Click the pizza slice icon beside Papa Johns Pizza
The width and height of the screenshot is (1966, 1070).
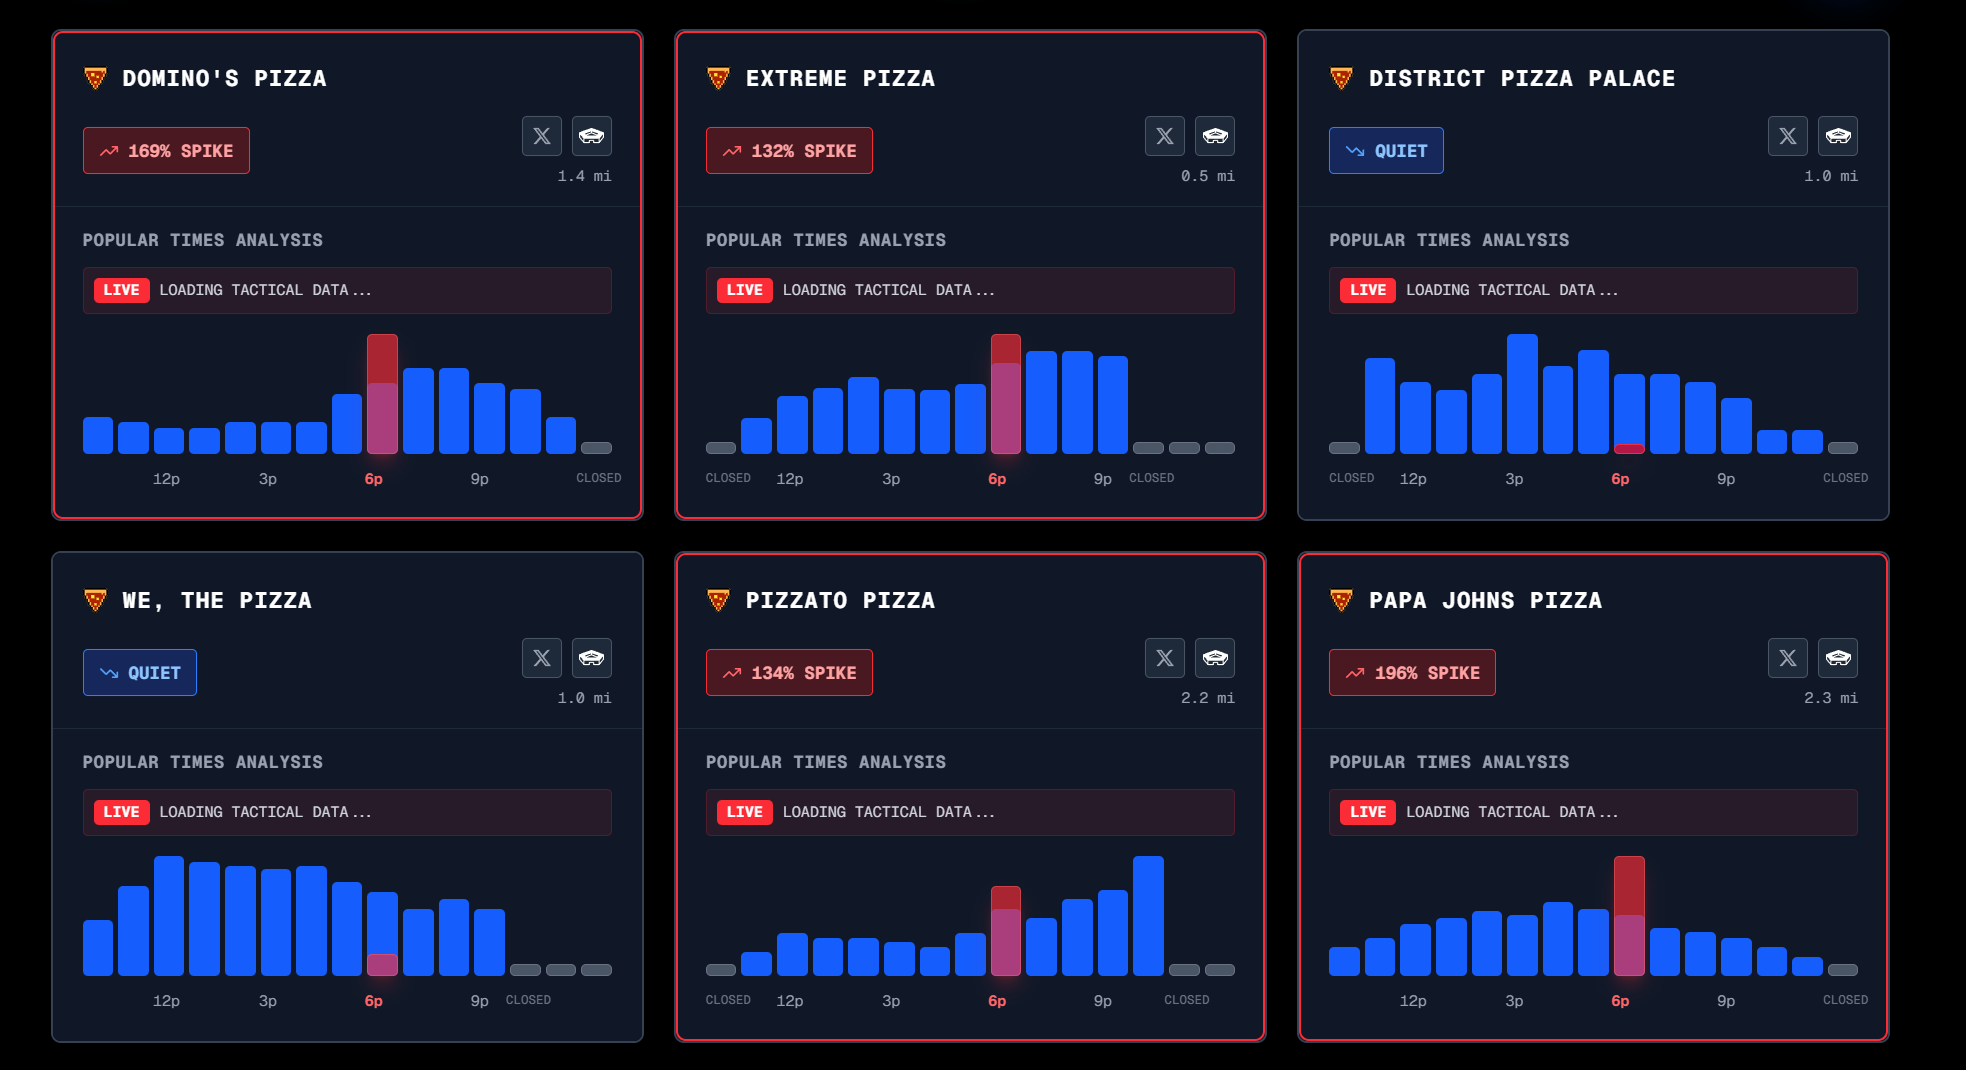click(1341, 600)
